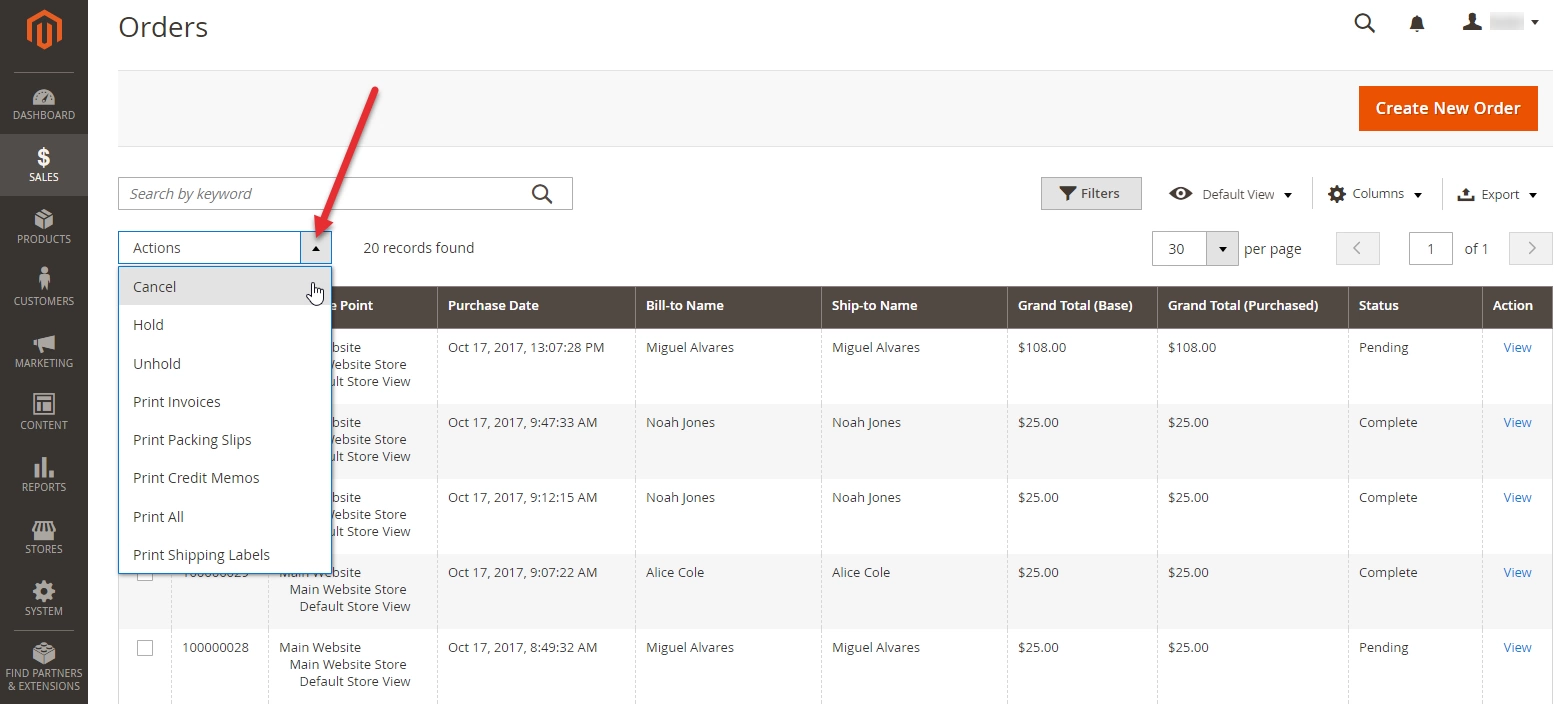Open the Stores sidebar menu
Viewport: 1554px width, 704px height.
tap(44, 537)
